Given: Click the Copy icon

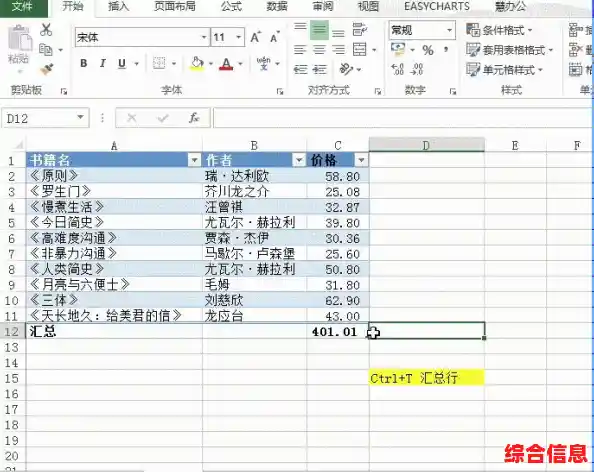Looking at the screenshot, I should point(46,49).
